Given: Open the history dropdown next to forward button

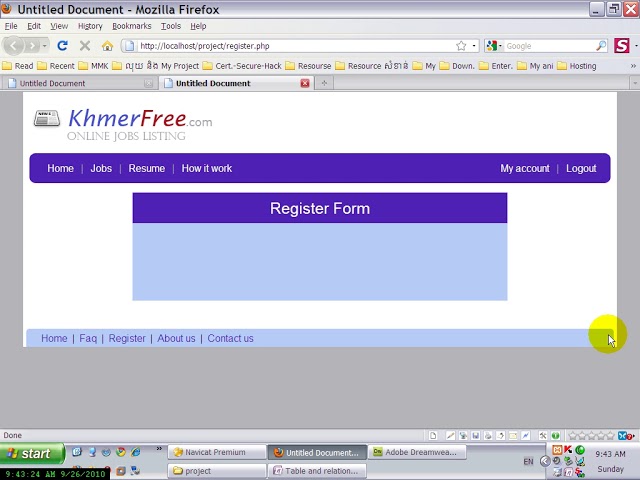Looking at the screenshot, I should coord(44,46).
